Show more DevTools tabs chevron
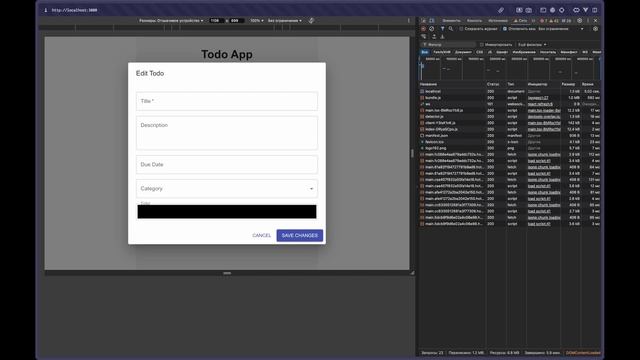640x360 pixels. (533, 20)
